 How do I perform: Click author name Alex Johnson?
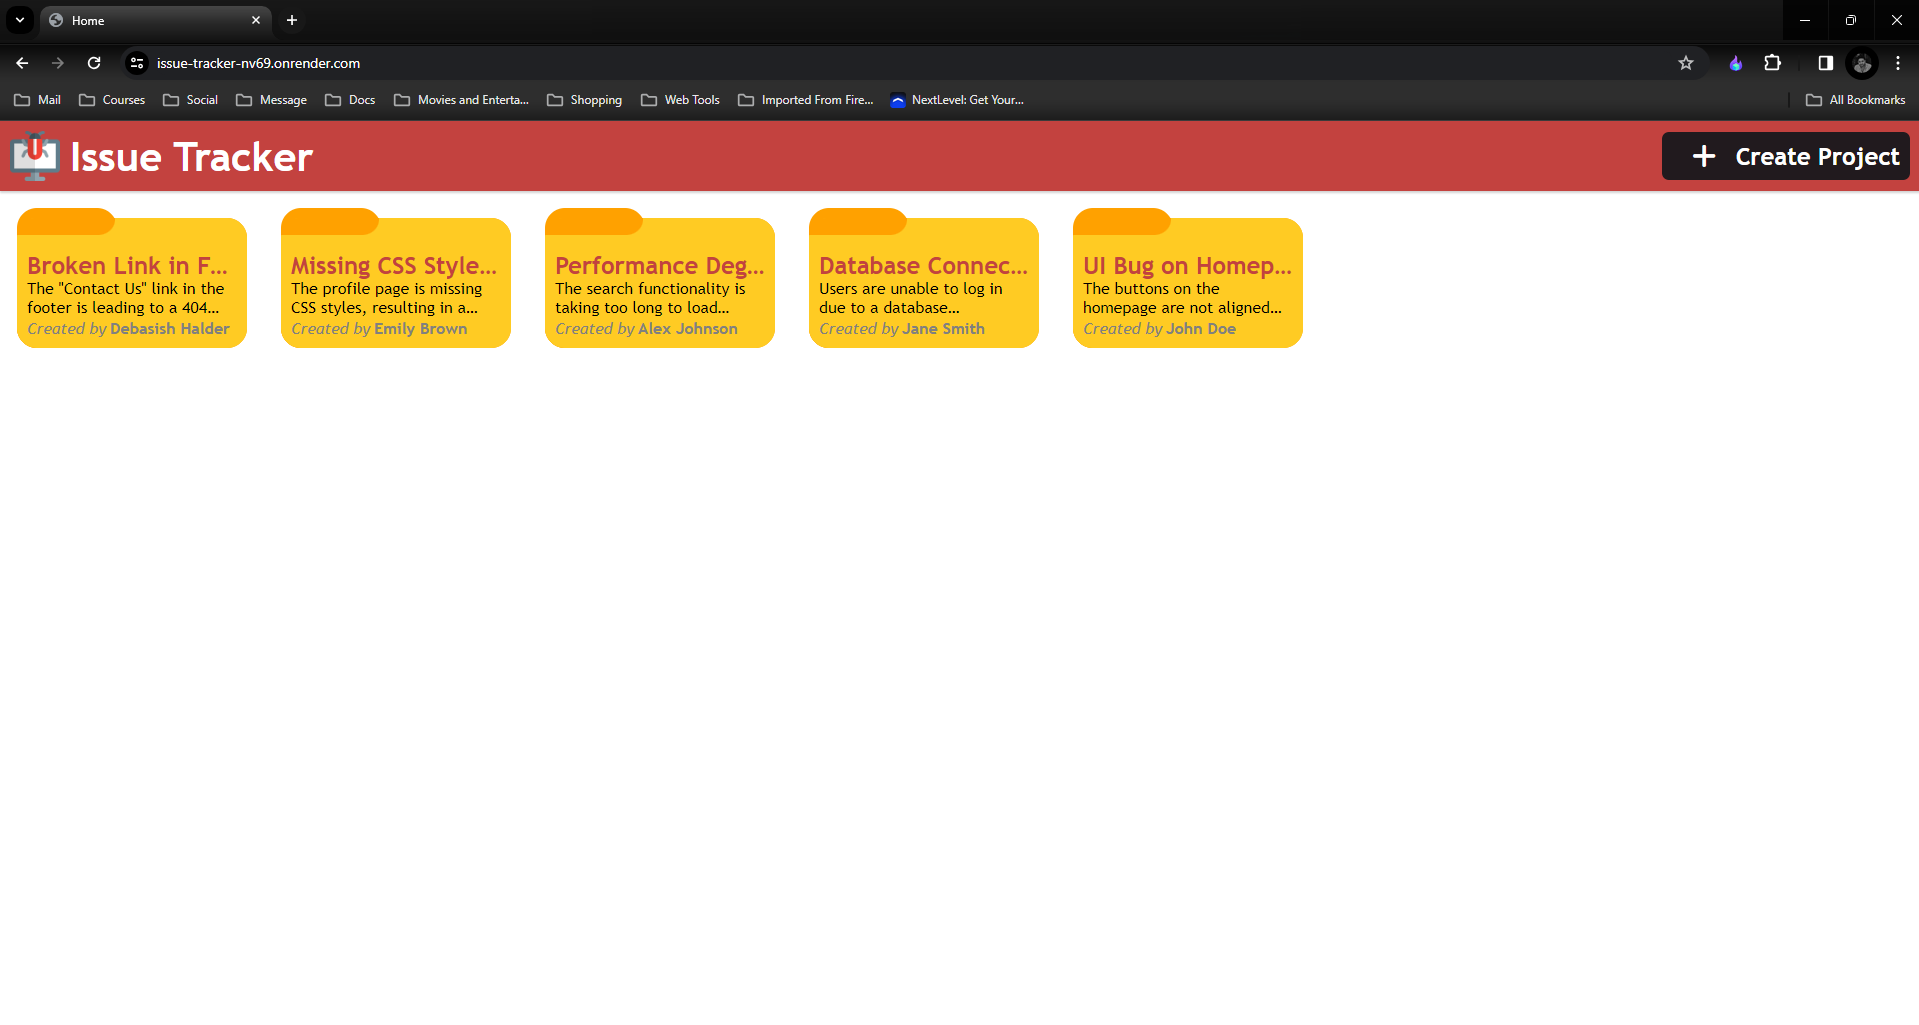point(688,329)
